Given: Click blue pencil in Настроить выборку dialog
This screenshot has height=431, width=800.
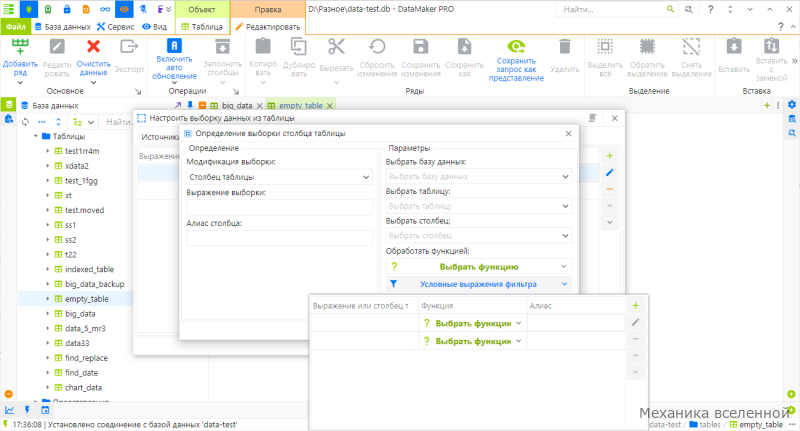Looking at the screenshot, I should pos(610,173).
